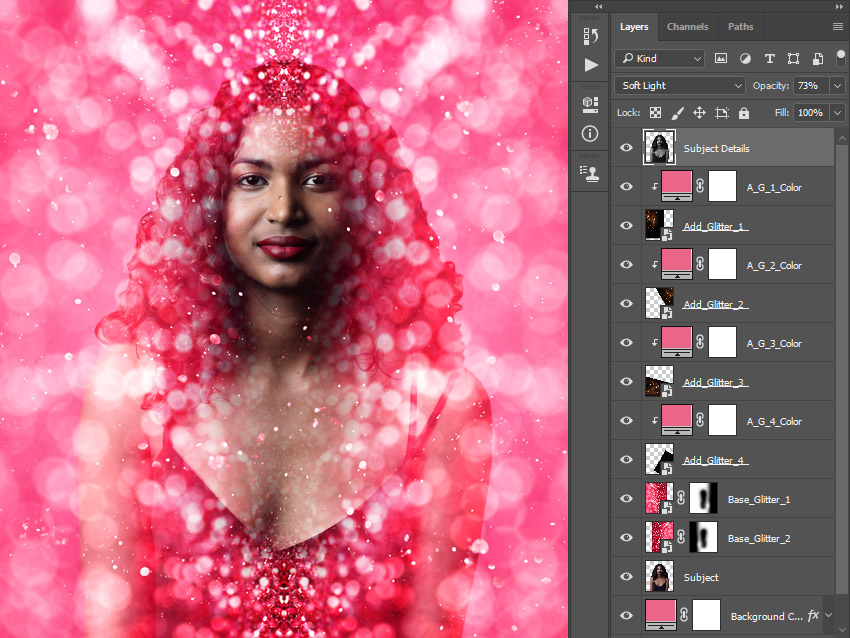Switch to the Paths tab
The width and height of the screenshot is (850, 638).
[x=740, y=26]
